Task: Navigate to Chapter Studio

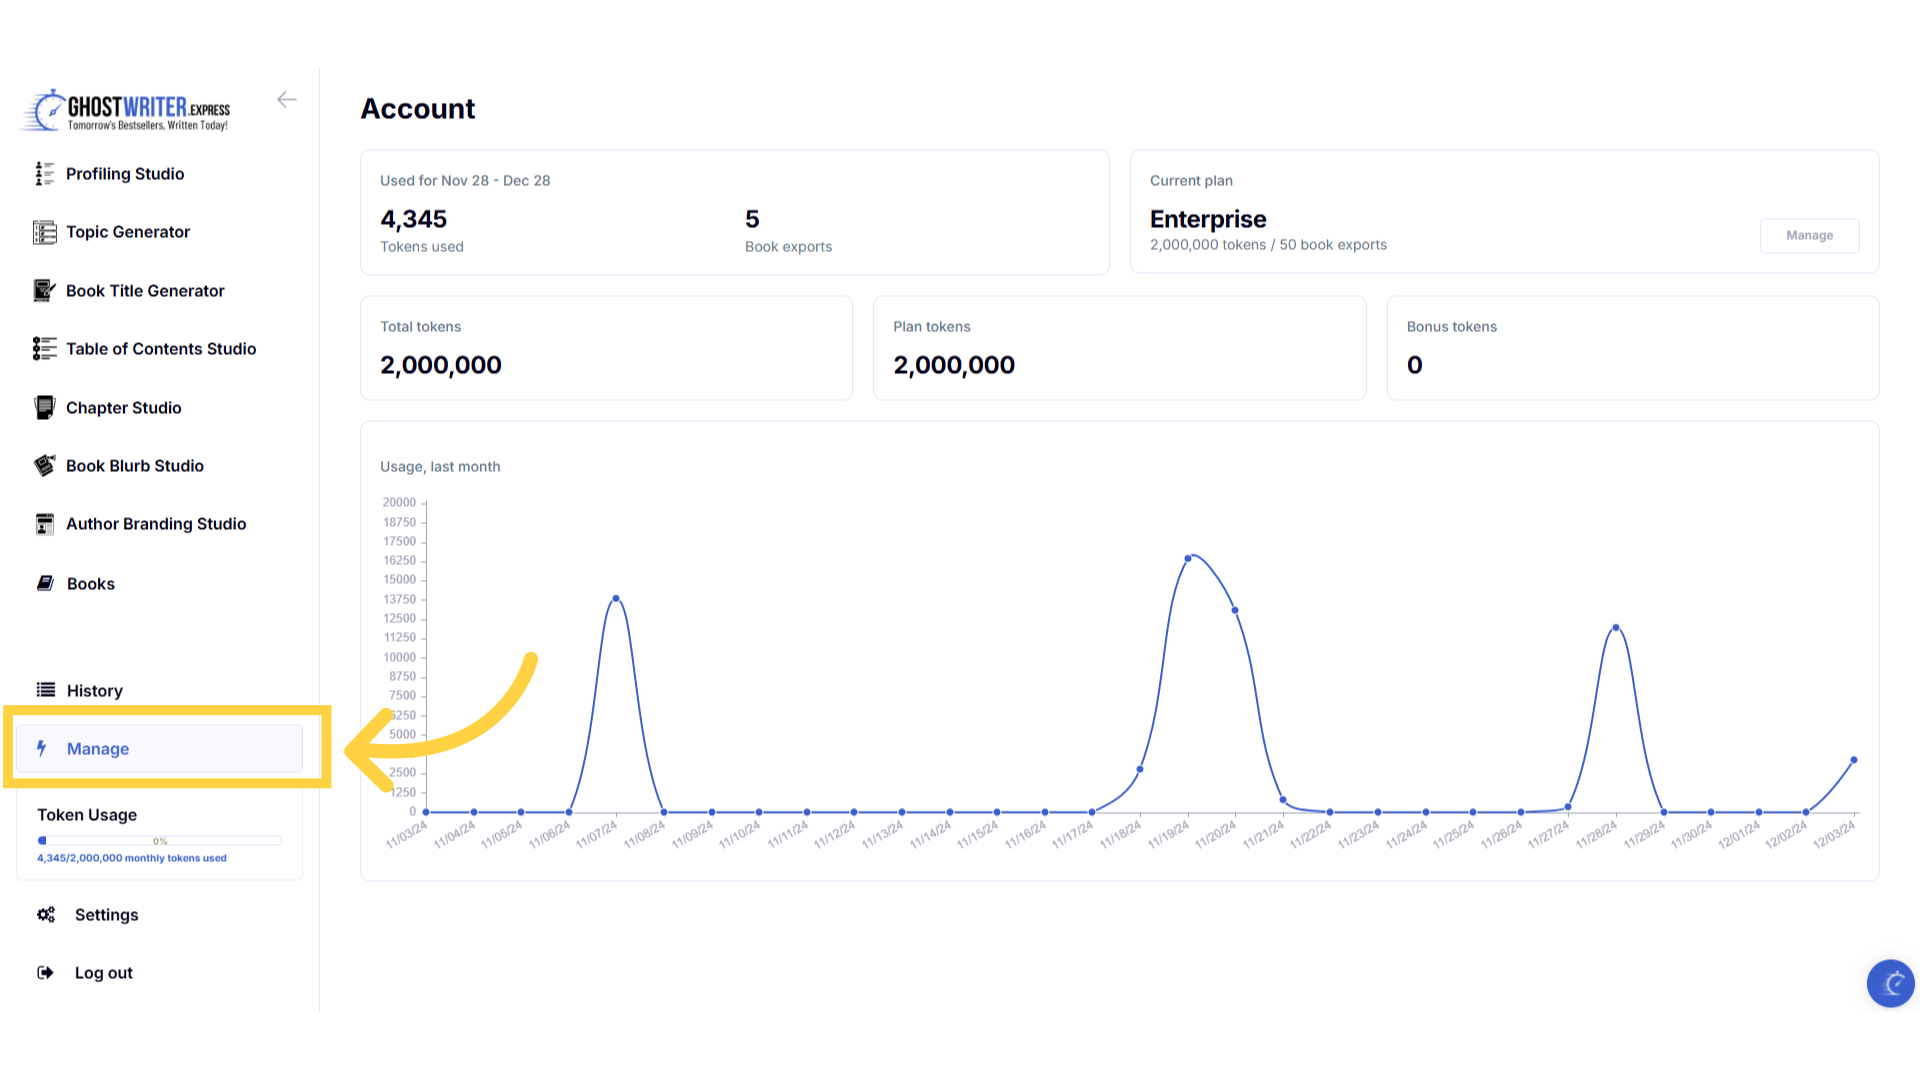Action: 124,408
